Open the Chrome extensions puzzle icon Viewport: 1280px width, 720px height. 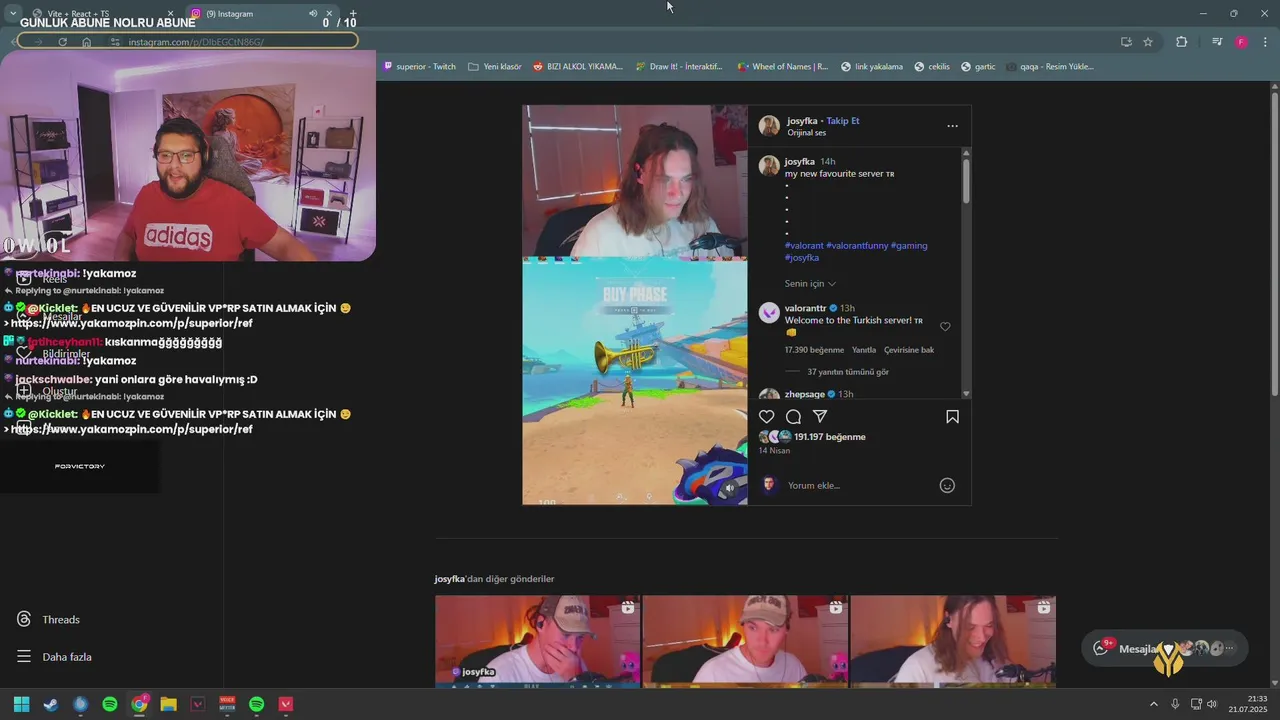pyautogui.click(x=1182, y=42)
